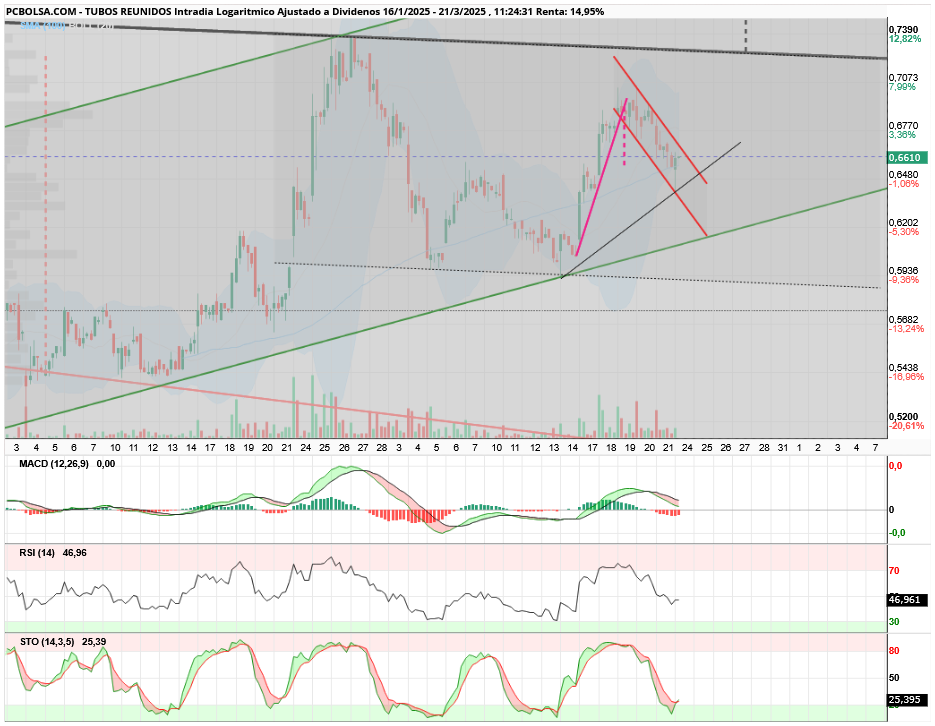The image size is (935, 726).
Task: Click the 12,82% percentage label
Action: click(905, 39)
